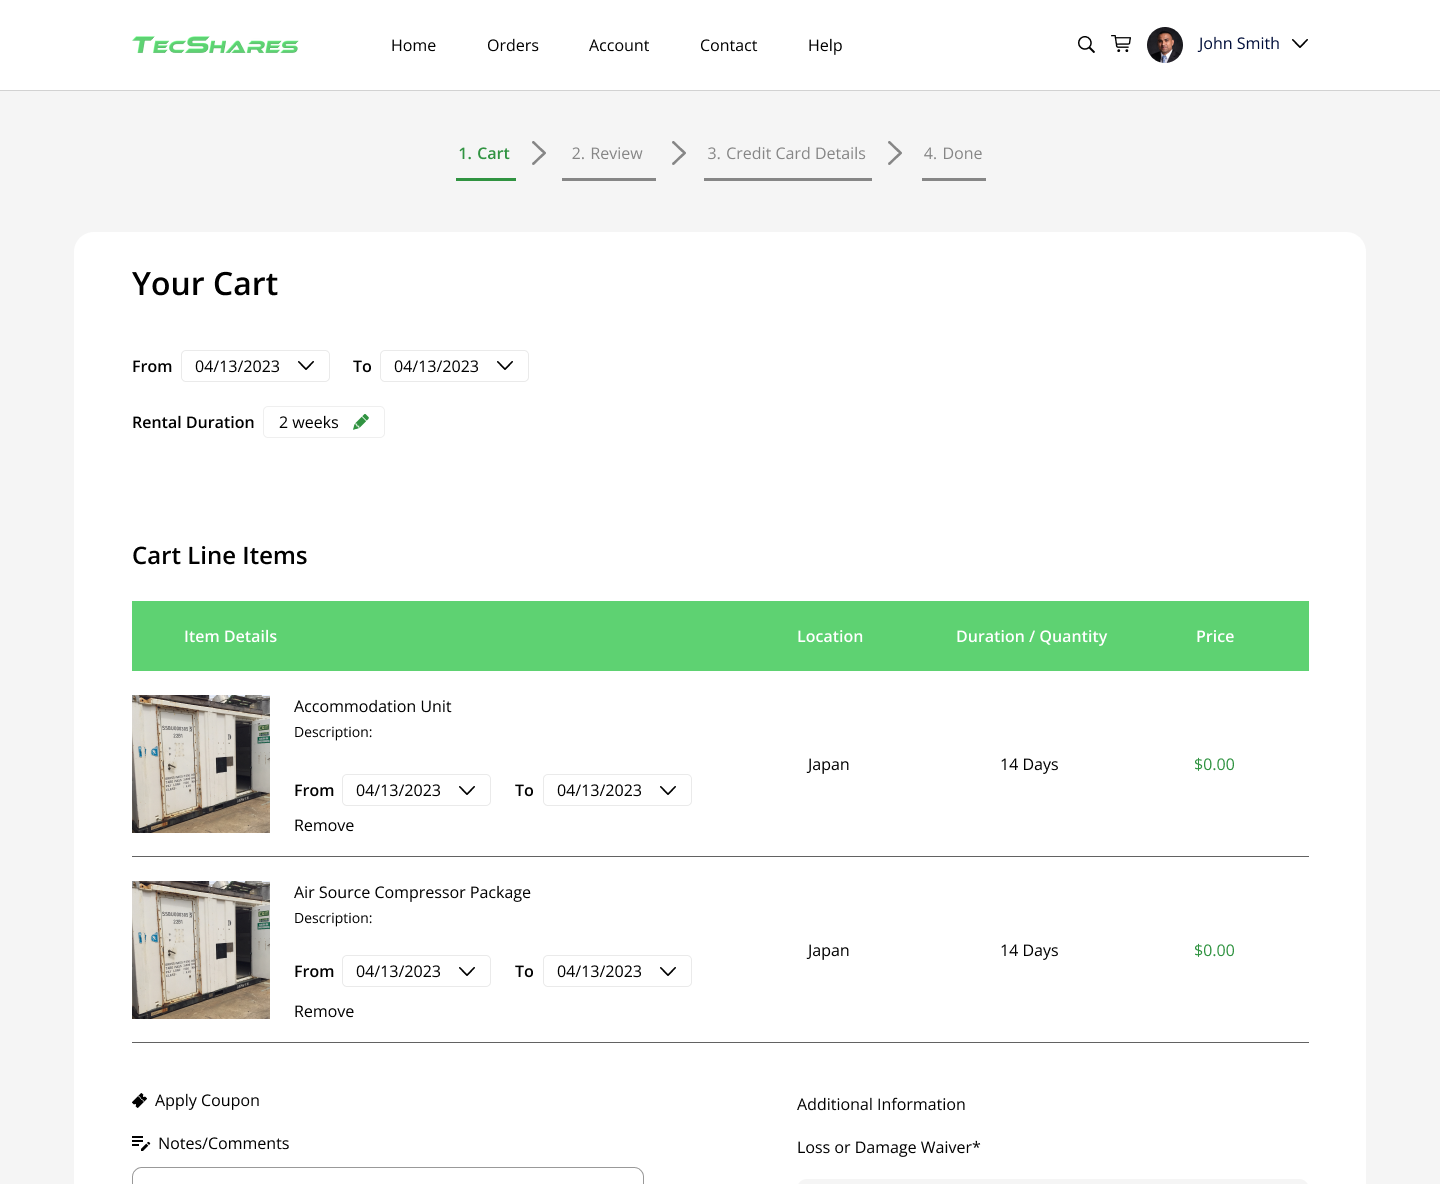Go to the Orders menu item
The width and height of the screenshot is (1440, 1184).
512,45
